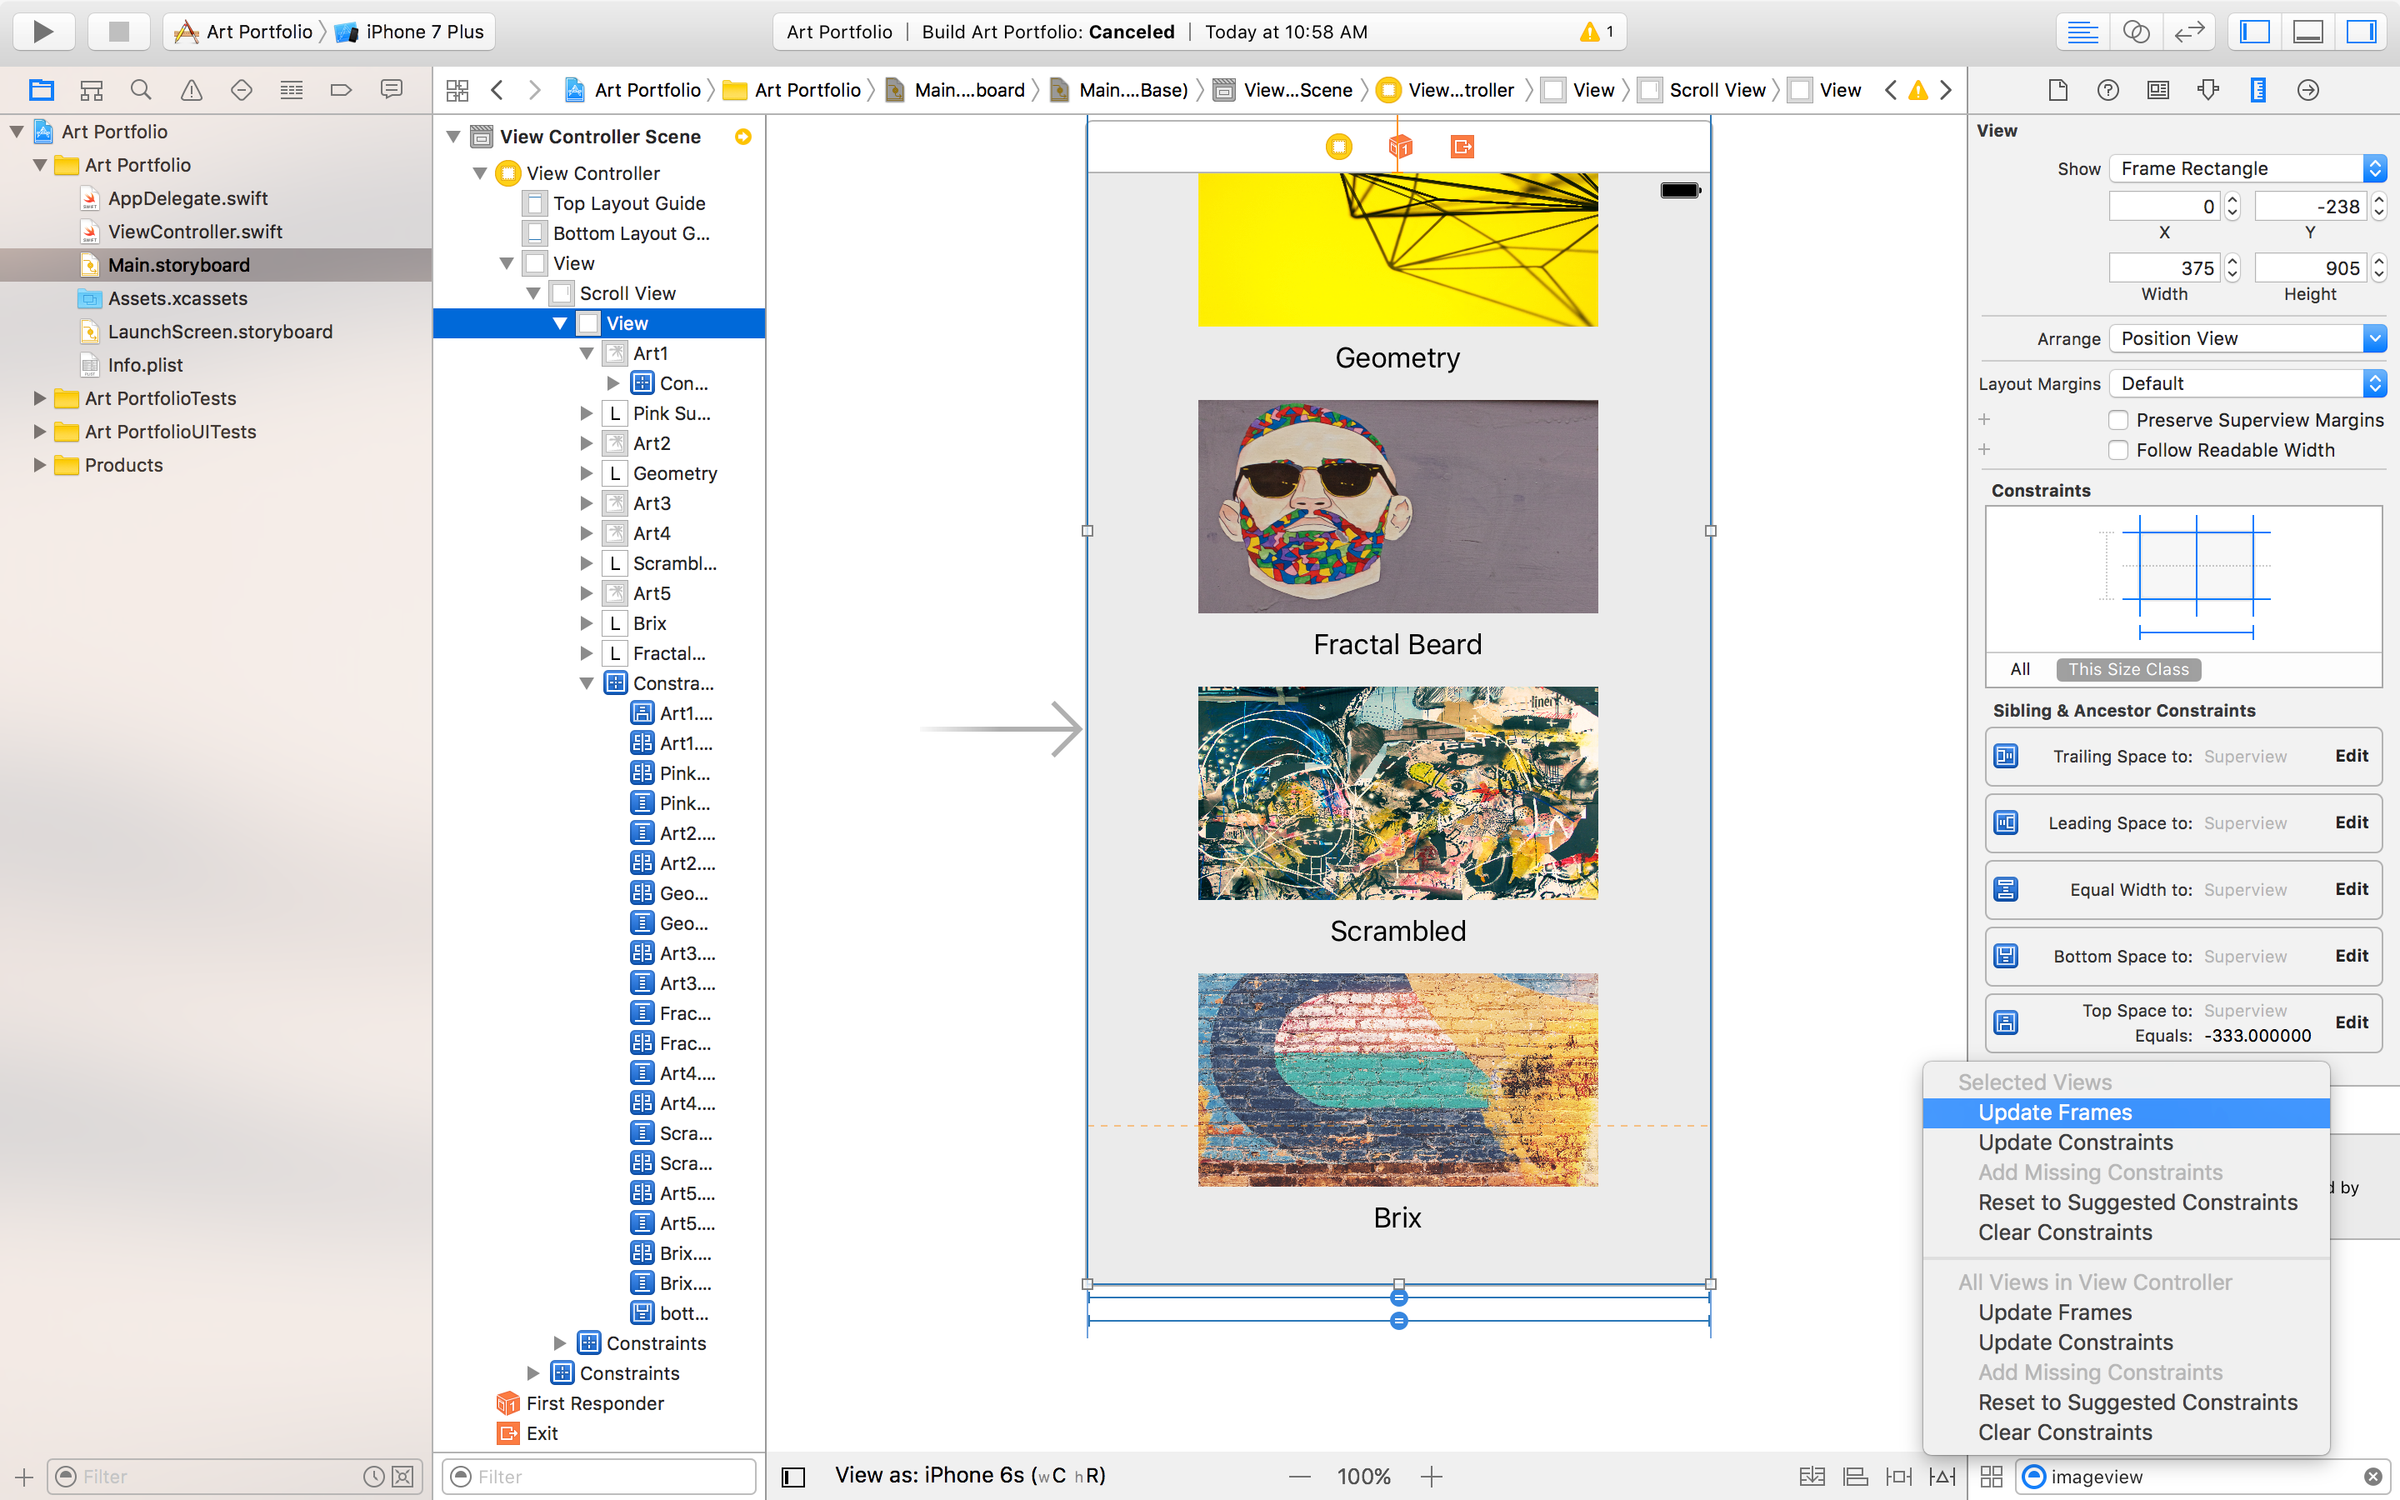Select the Quick Help inspector
The height and width of the screenshot is (1500, 2400).
point(2107,90)
